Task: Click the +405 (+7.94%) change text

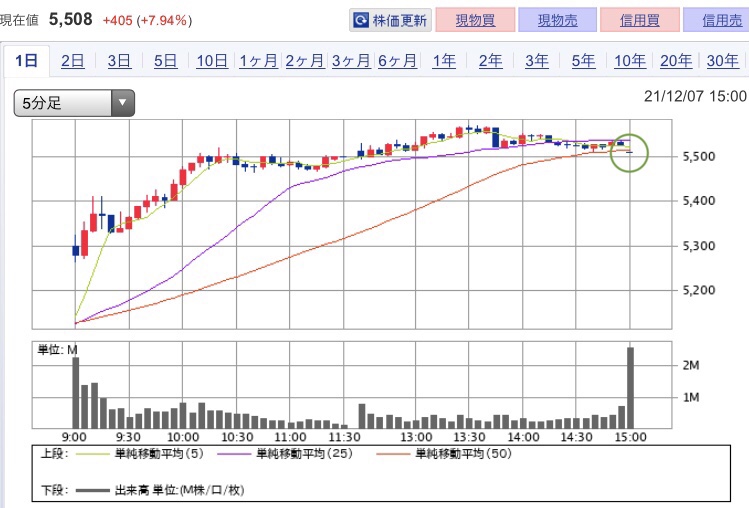Action: pos(147,21)
